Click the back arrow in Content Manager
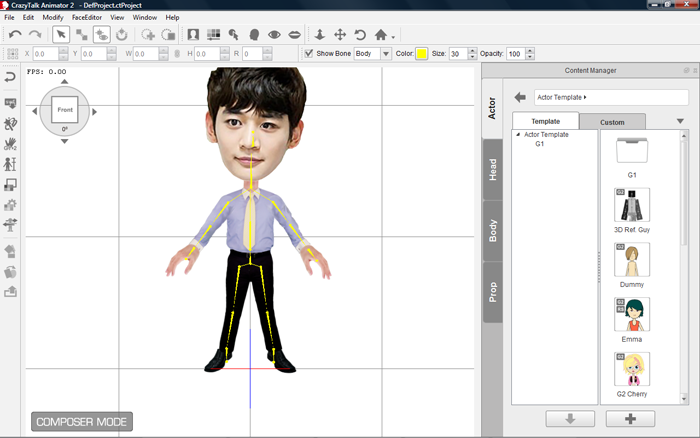Screen dimensions: 700x438 click(520, 97)
